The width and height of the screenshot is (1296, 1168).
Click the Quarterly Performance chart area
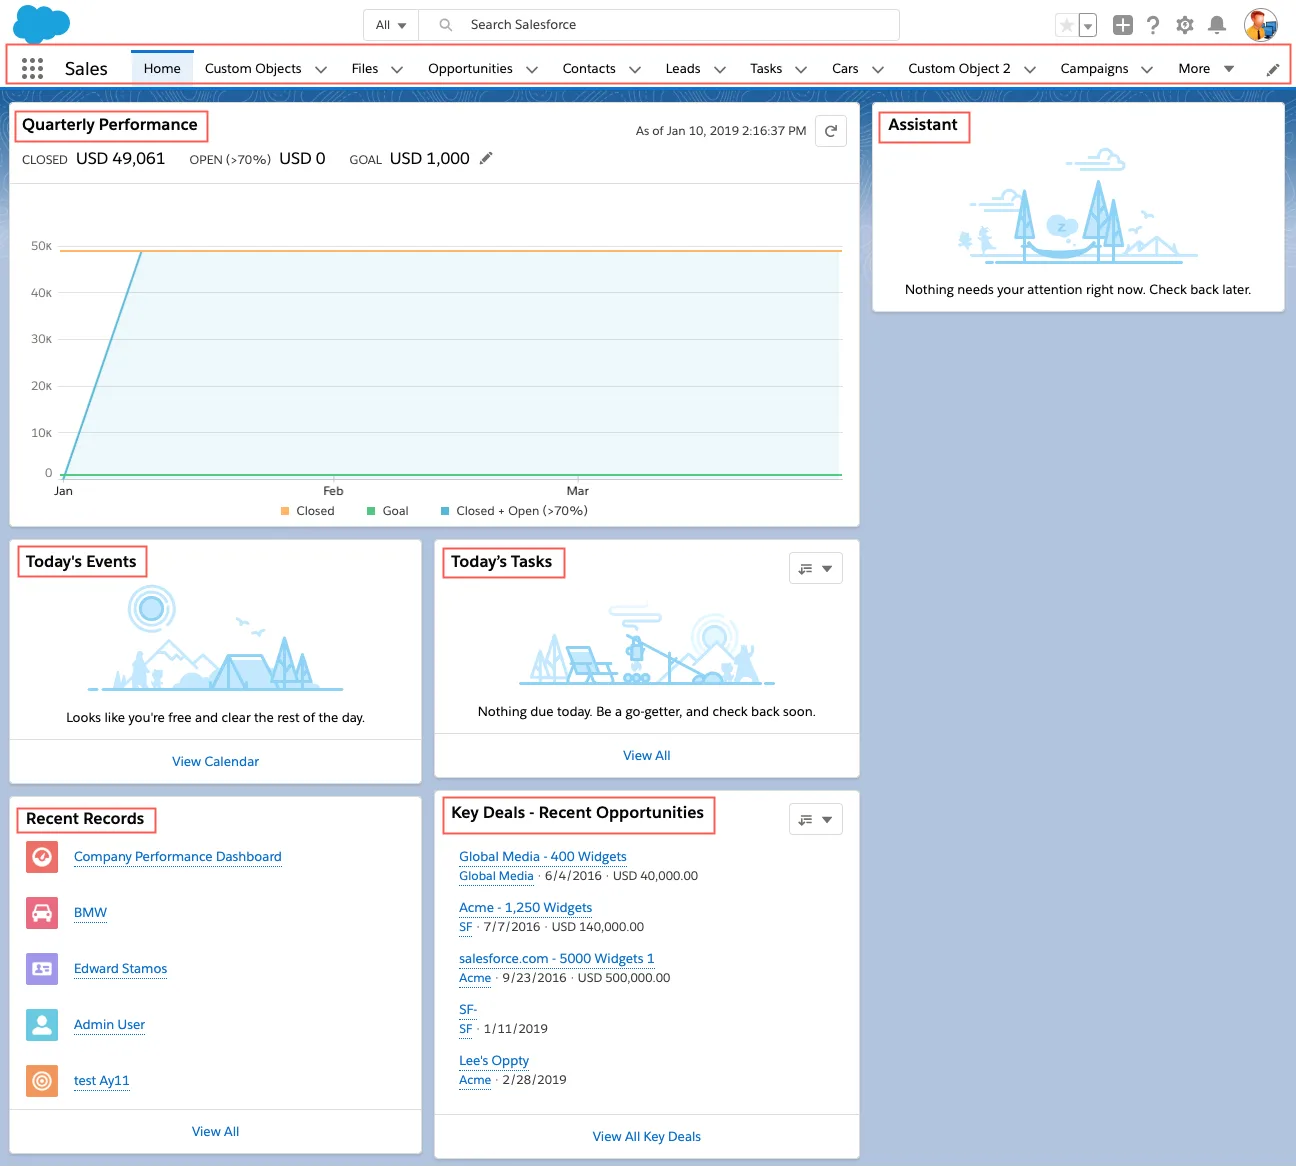click(x=451, y=363)
